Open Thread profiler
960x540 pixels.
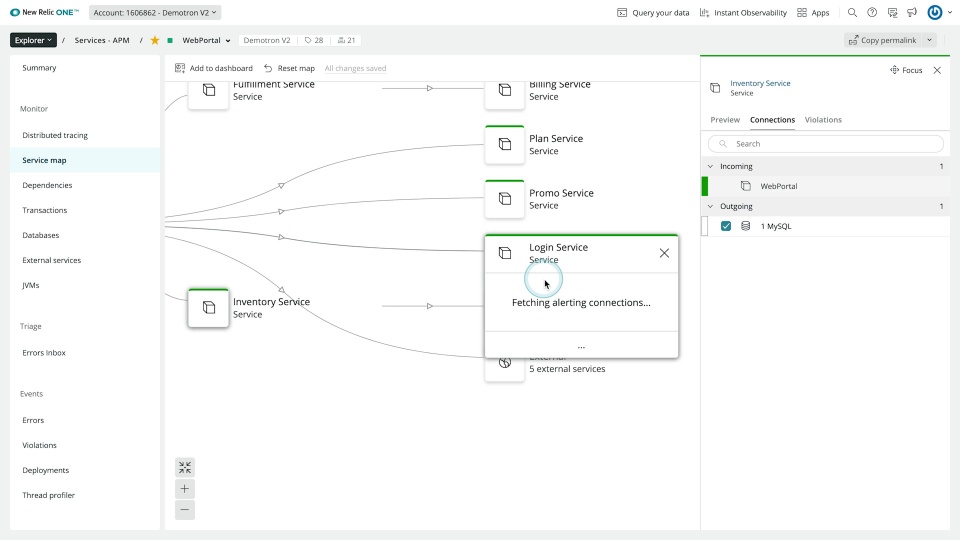[x=48, y=496]
